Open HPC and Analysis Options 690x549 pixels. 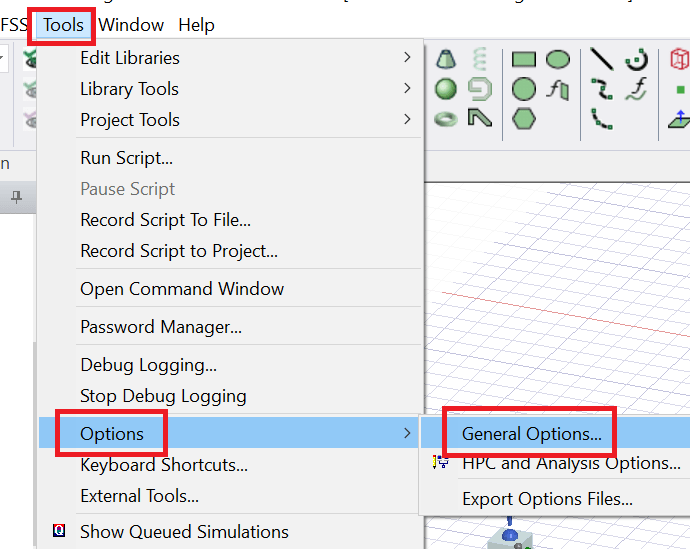click(570, 463)
